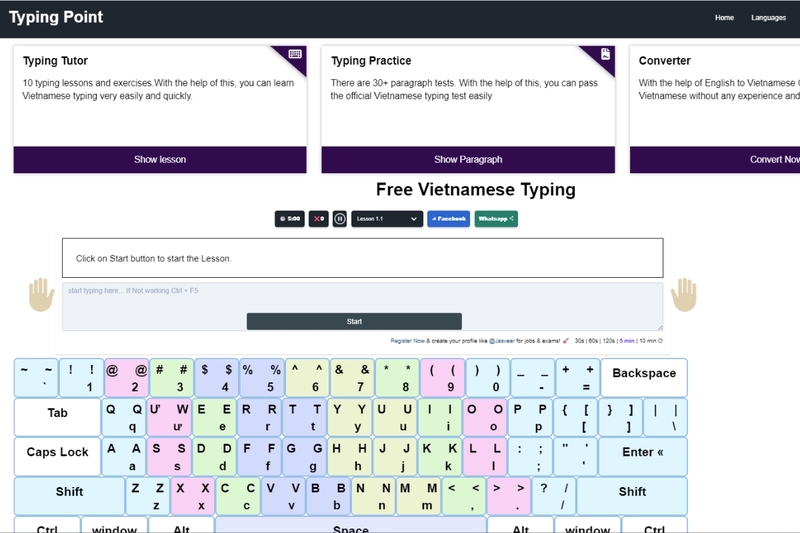Image resolution: width=800 pixels, height=533 pixels.
Task: Click the Enter key on virtual keyboard
Action: point(643,456)
